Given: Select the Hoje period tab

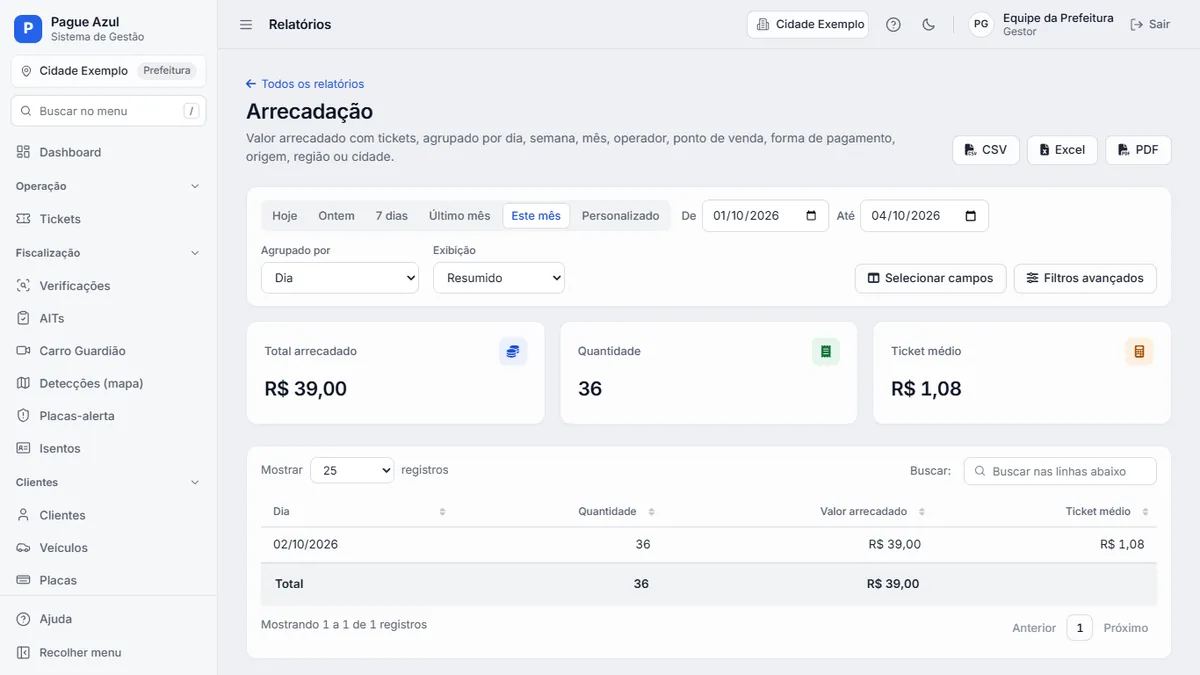Looking at the screenshot, I should coord(285,216).
